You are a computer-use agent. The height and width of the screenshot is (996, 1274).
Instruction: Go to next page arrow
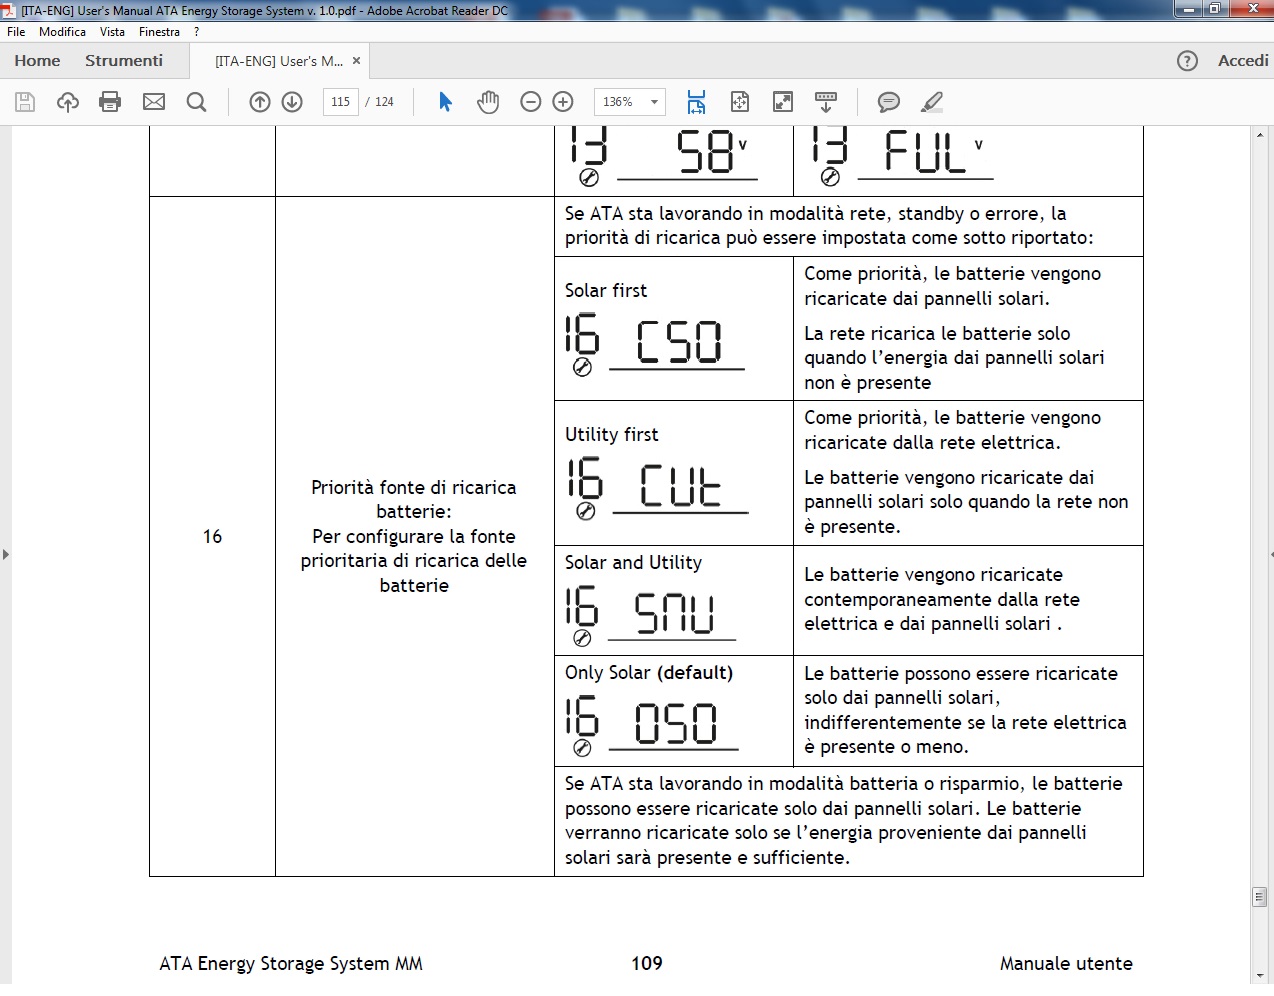point(292,102)
